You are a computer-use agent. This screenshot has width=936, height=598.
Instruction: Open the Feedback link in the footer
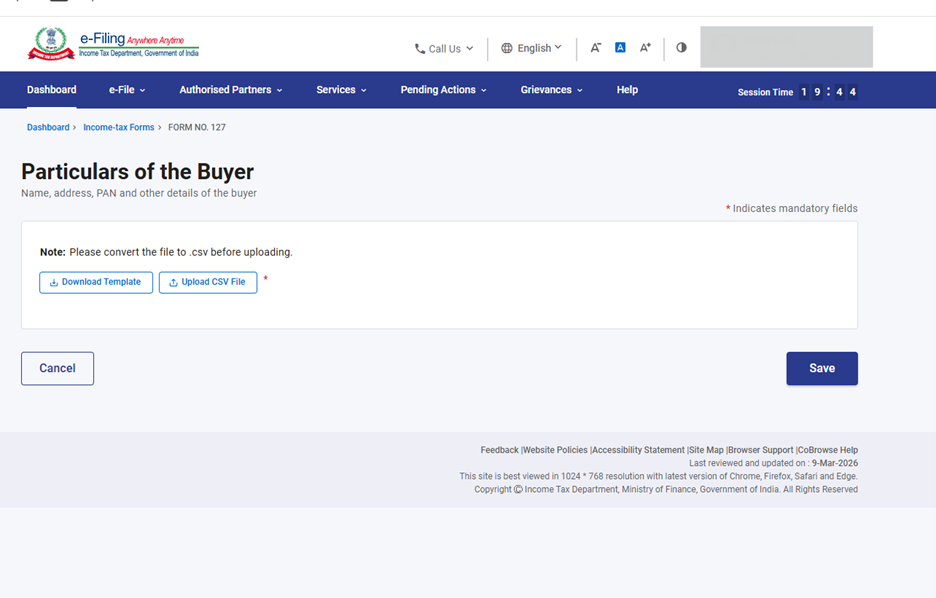(499, 449)
